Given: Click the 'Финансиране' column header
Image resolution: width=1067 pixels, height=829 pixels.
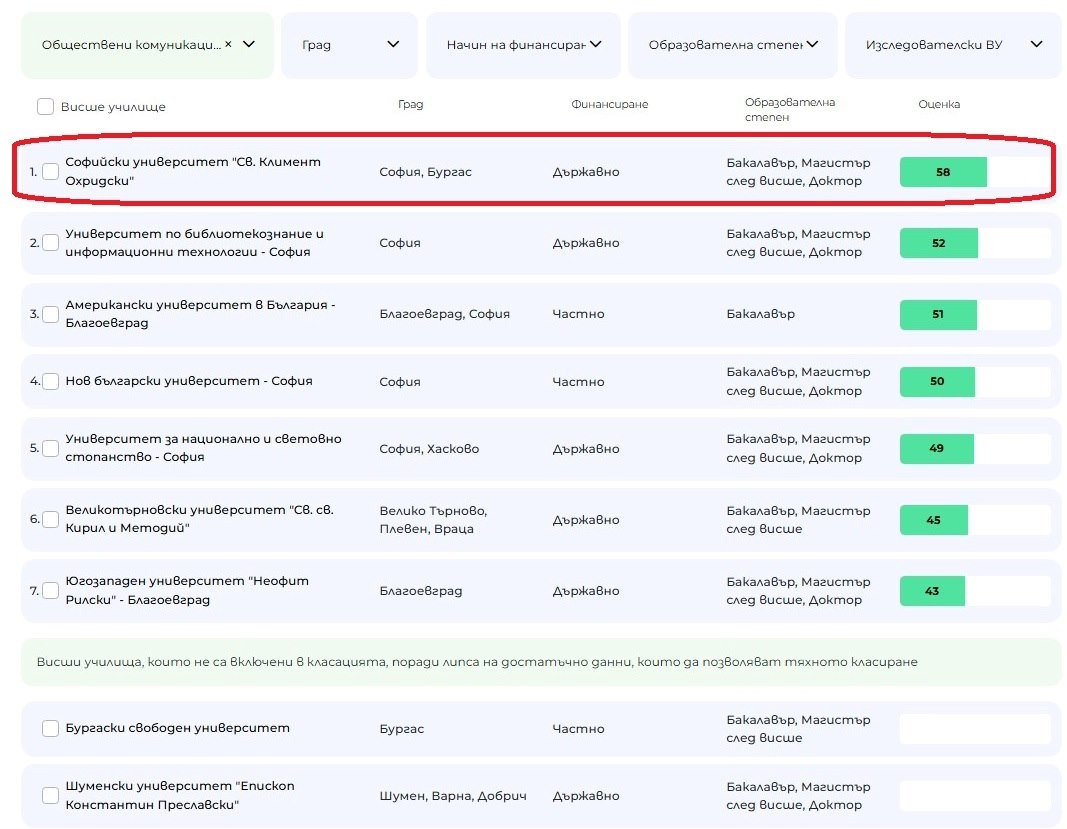Looking at the screenshot, I should [609, 105].
